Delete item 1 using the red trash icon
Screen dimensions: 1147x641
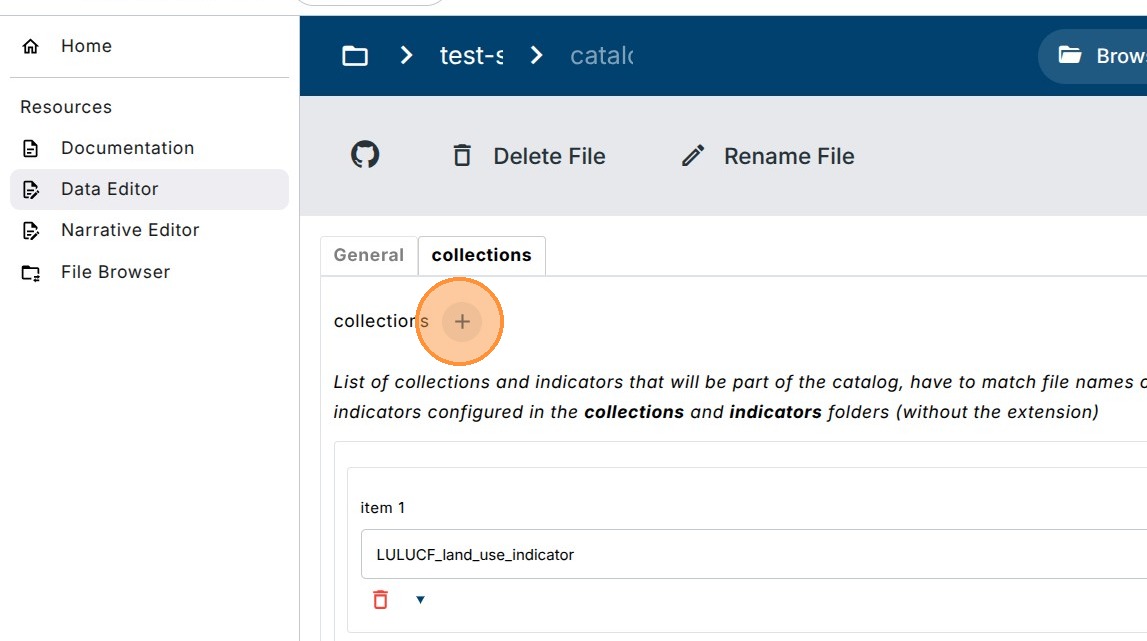[x=380, y=600]
